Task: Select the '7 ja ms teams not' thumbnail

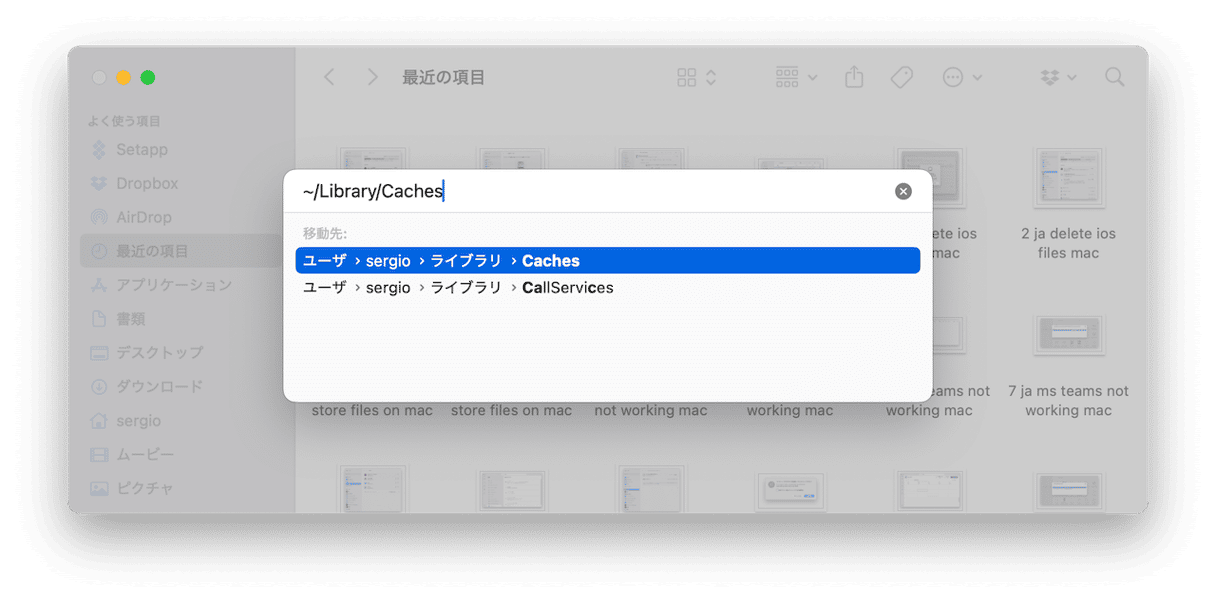Action: pos(1068,336)
